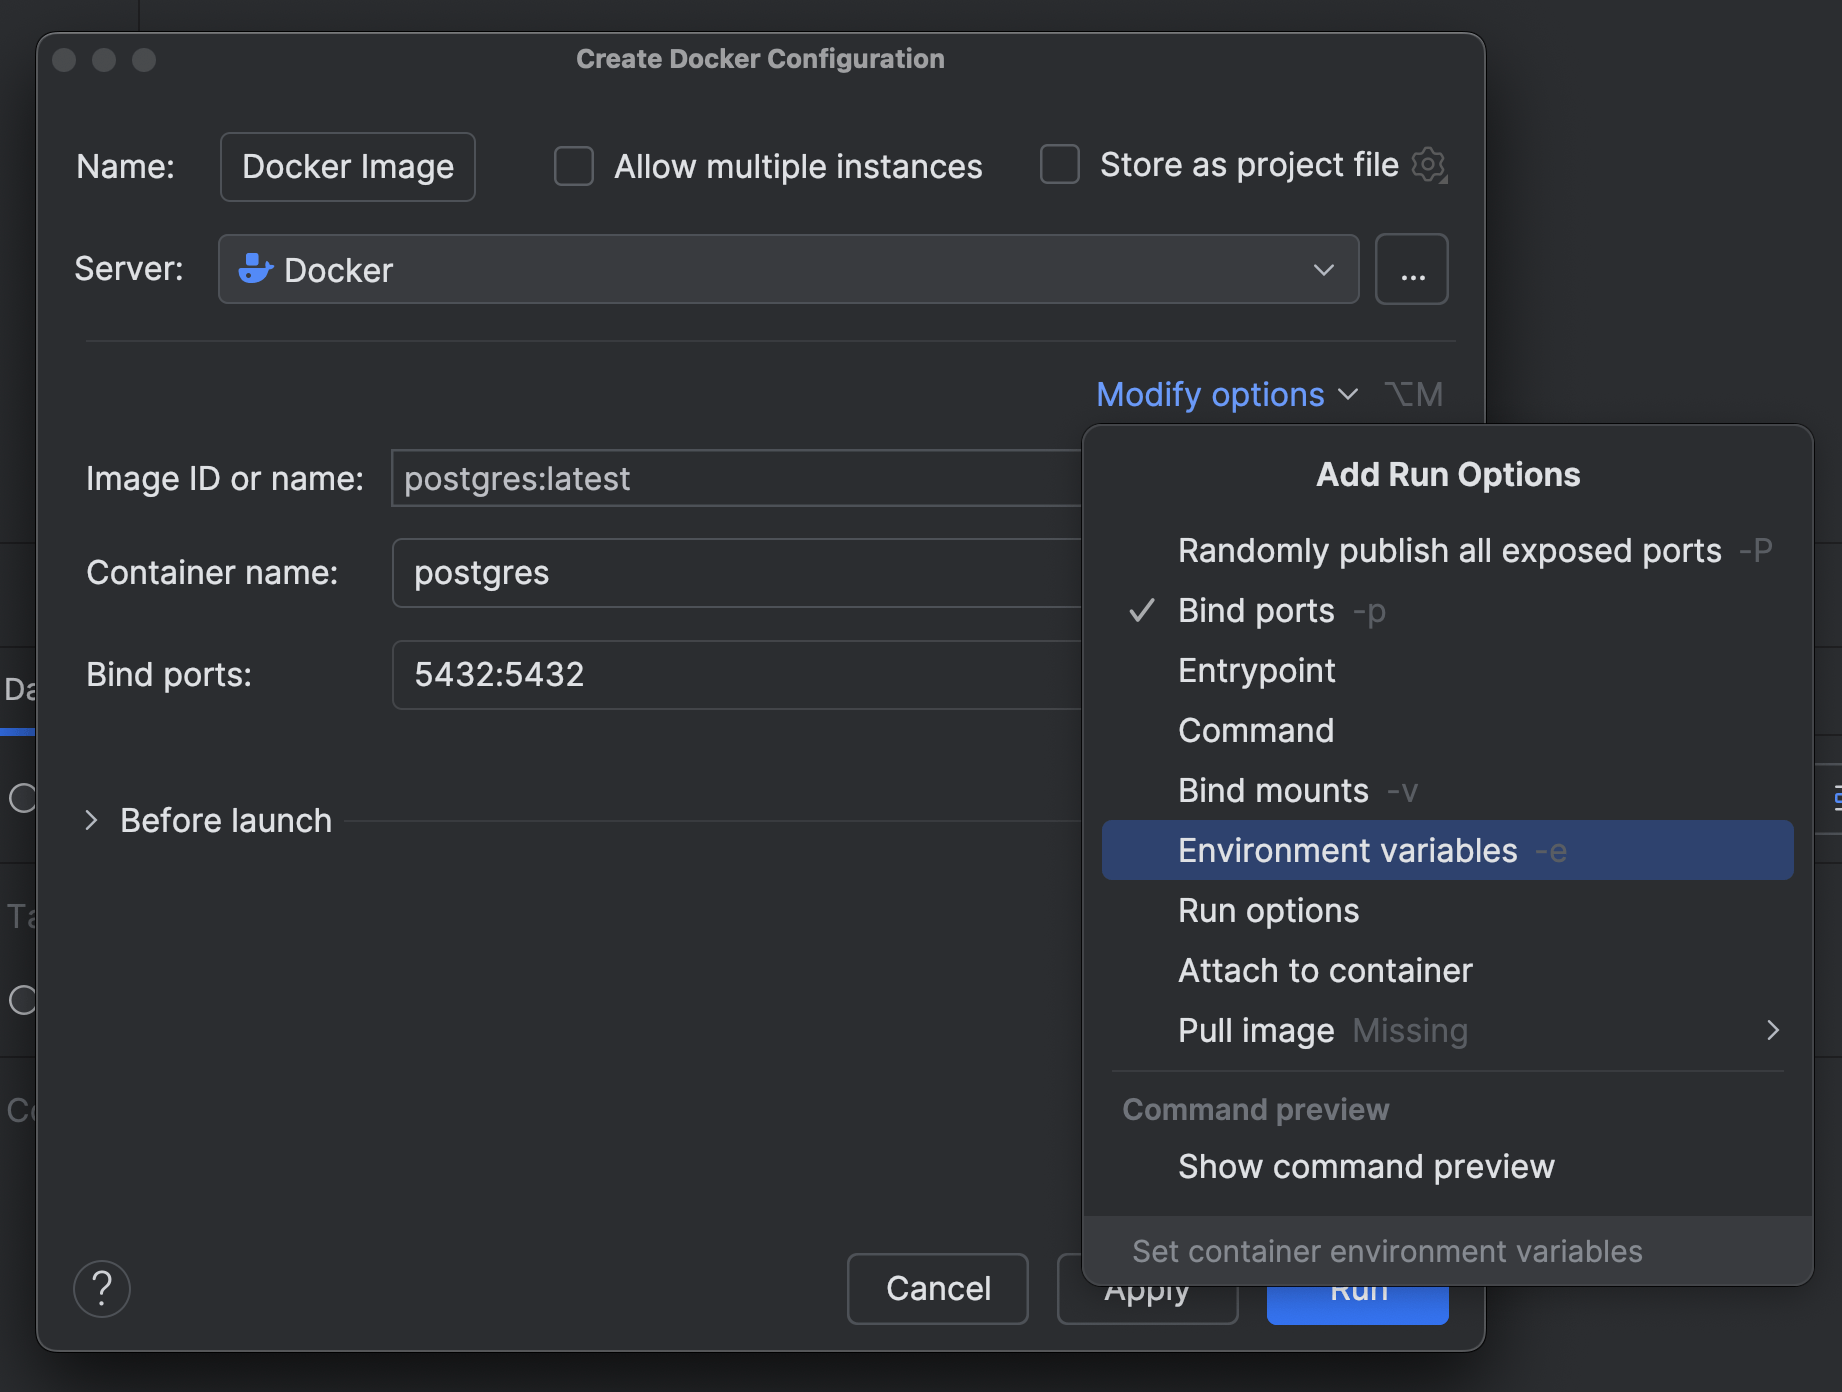
Task: Click the Docker whale icon in Server field
Action: tap(255, 269)
